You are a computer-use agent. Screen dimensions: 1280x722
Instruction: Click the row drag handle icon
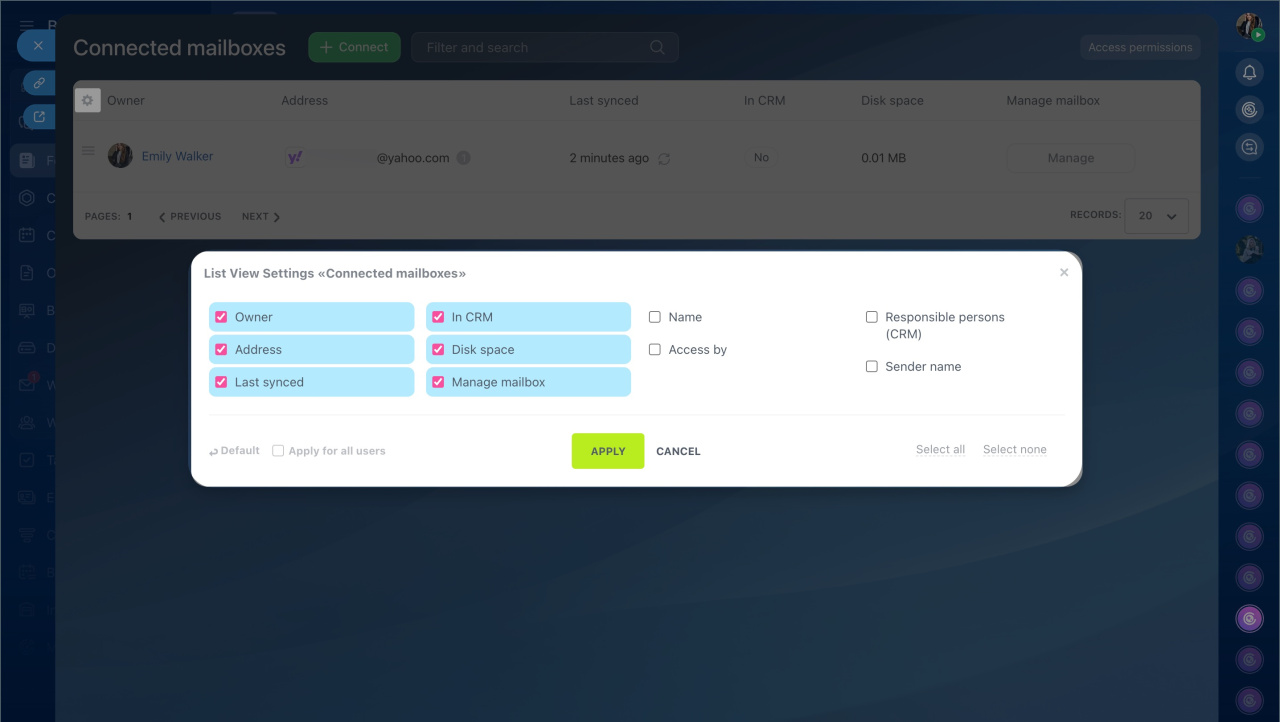click(88, 151)
